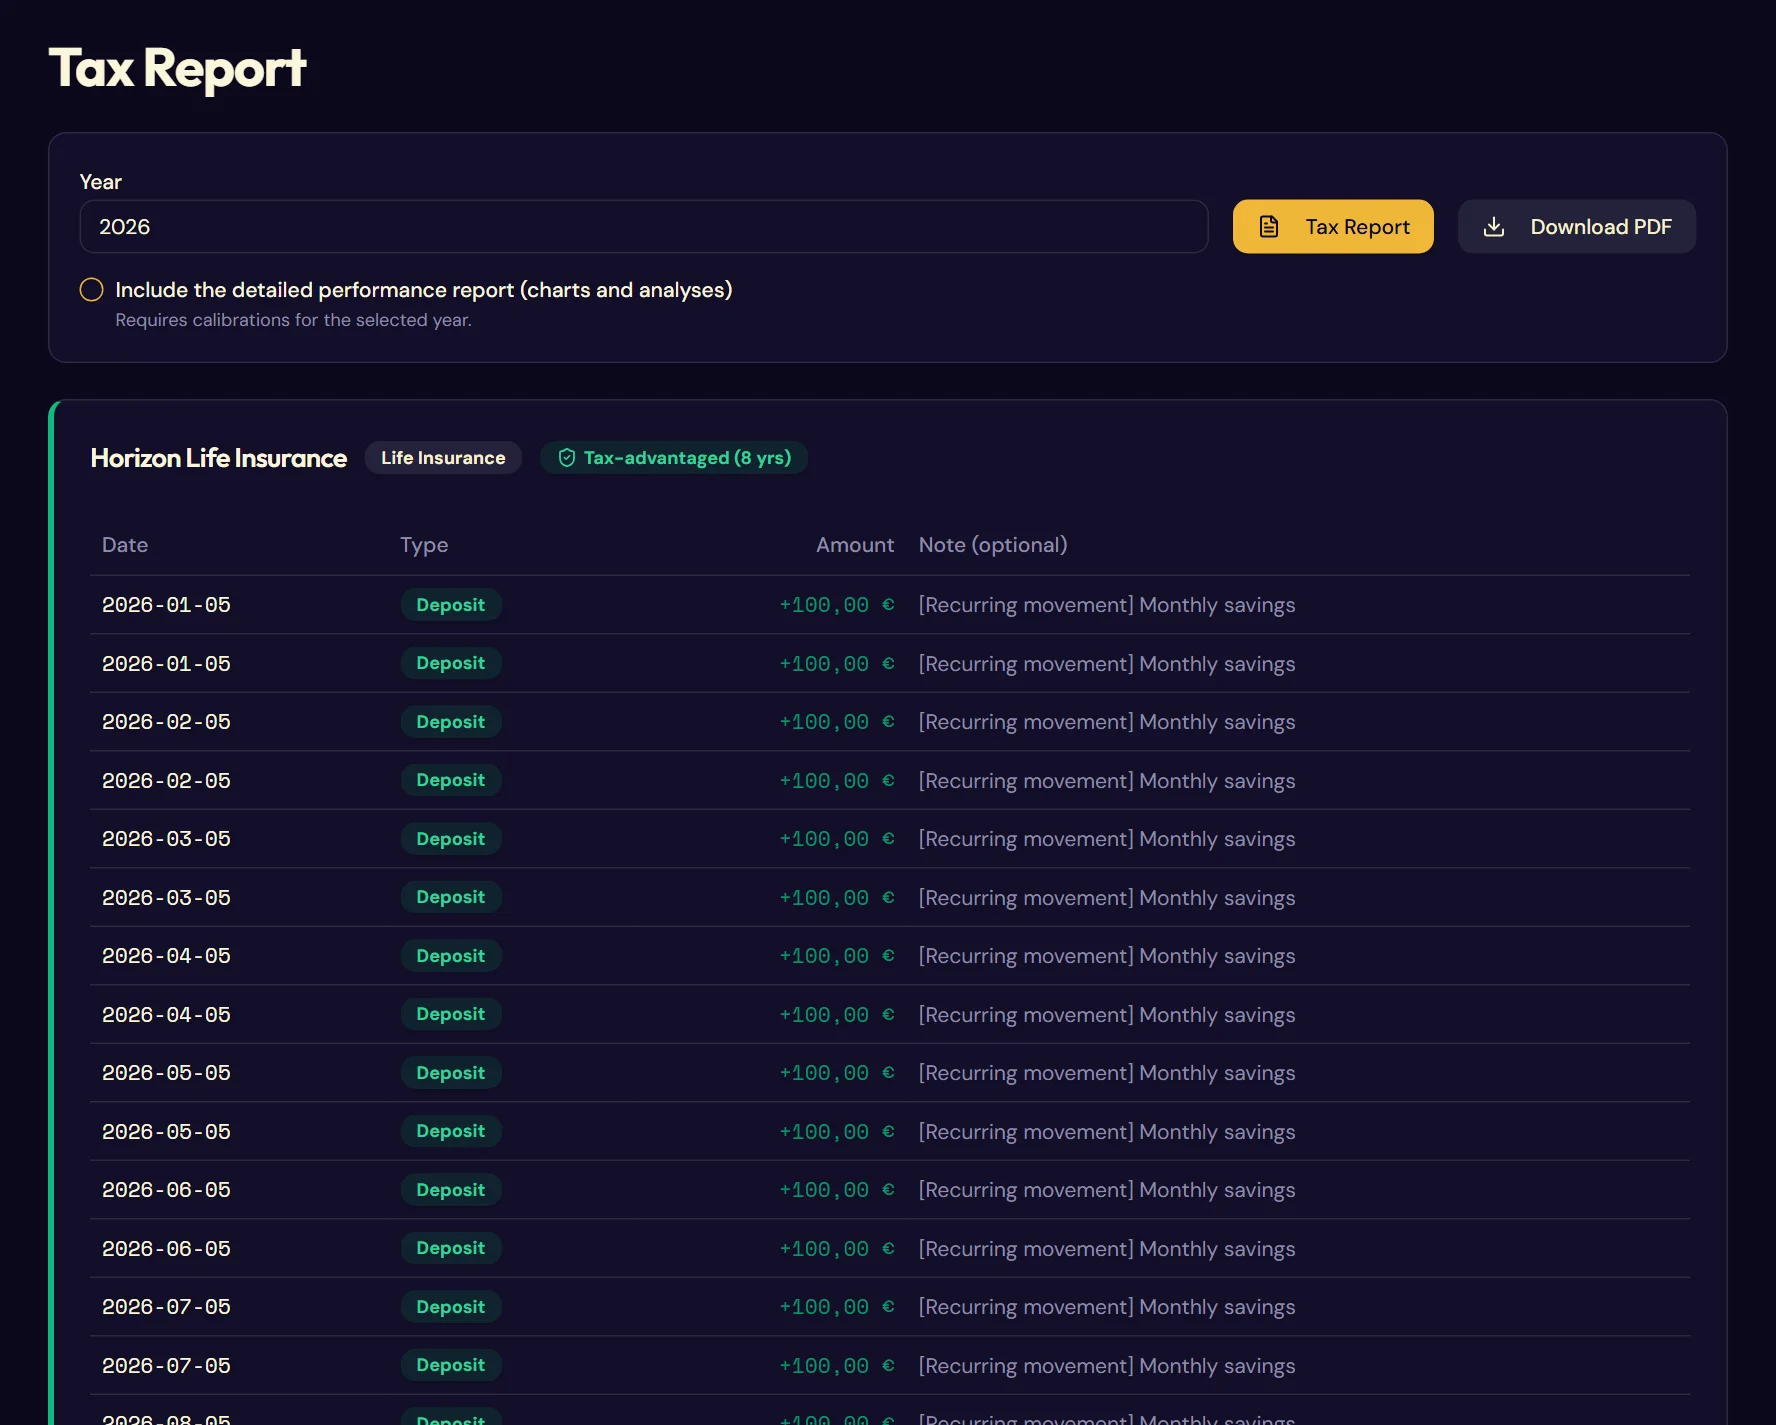Focus the Year input field showing 2026
Viewport: 1776px width, 1425px height.
(644, 227)
